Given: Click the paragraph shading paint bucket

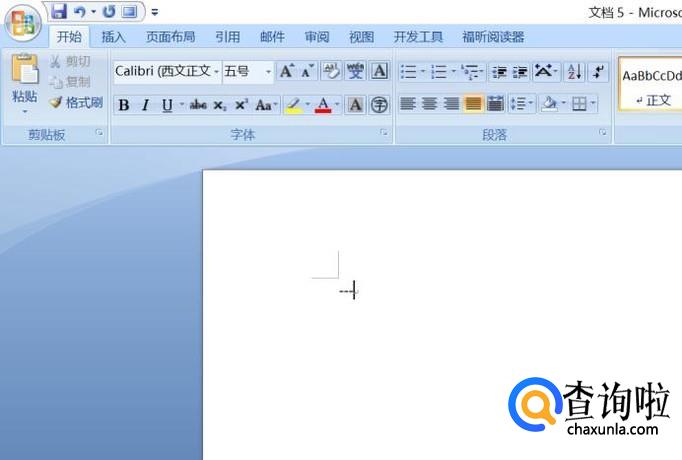Looking at the screenshot, I should 549,104.
